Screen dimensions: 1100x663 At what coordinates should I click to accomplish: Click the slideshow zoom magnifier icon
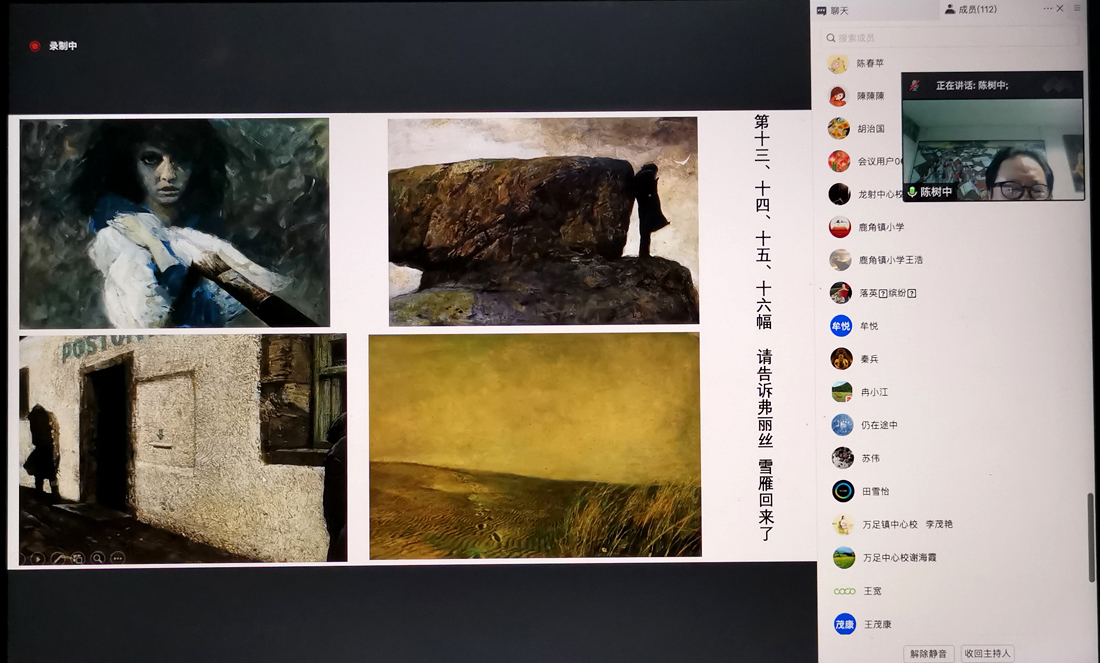[98, 558]
